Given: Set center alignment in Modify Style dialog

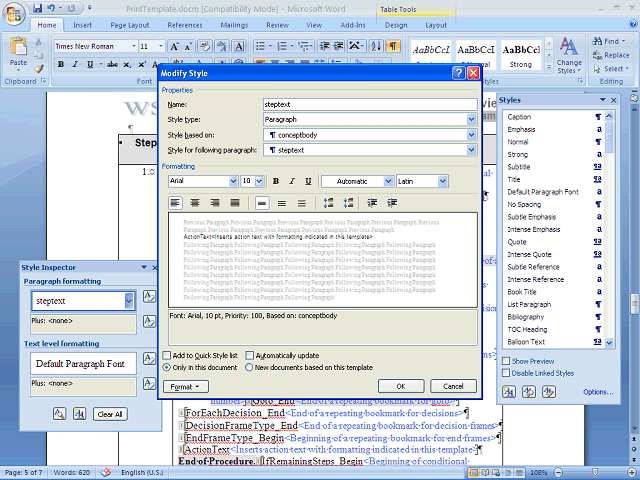Looking at the screenshot, I should click(195, 203).
